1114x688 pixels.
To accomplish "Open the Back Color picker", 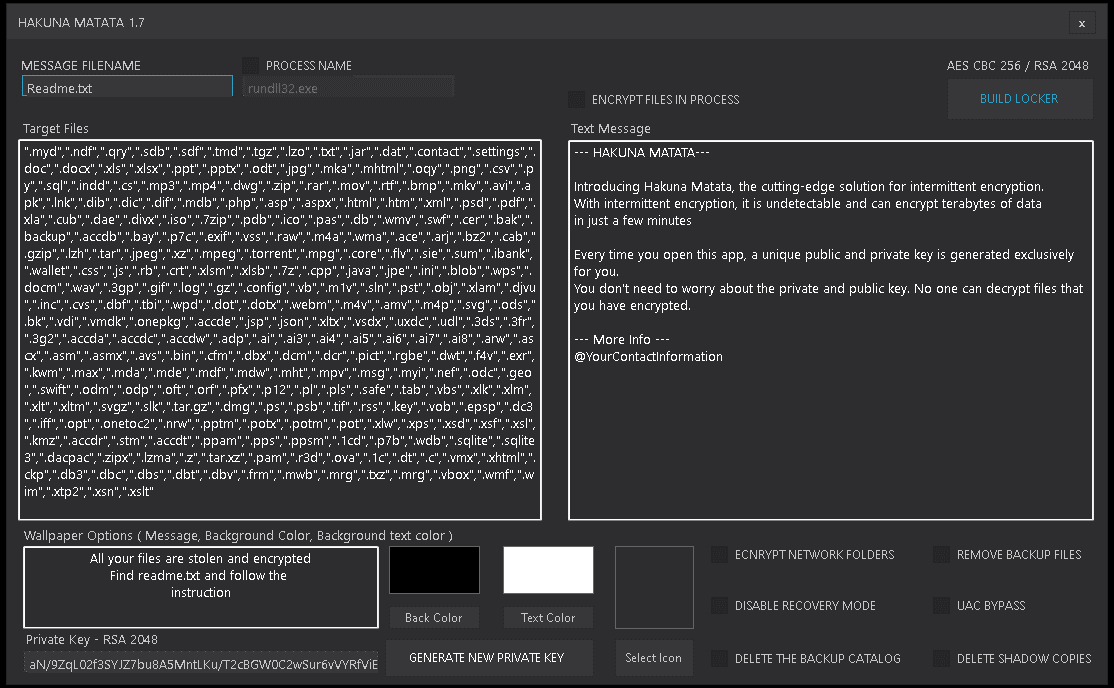I will coord(434,617).
